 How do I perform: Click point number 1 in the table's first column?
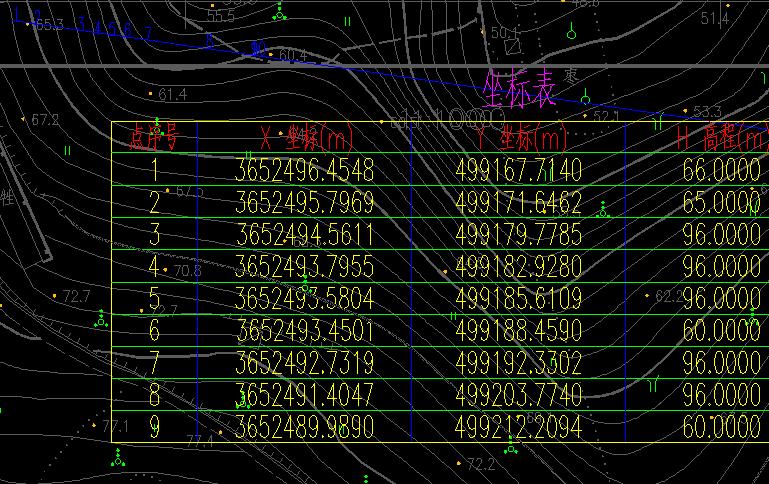pyautogui.click(x=155, y=170)
